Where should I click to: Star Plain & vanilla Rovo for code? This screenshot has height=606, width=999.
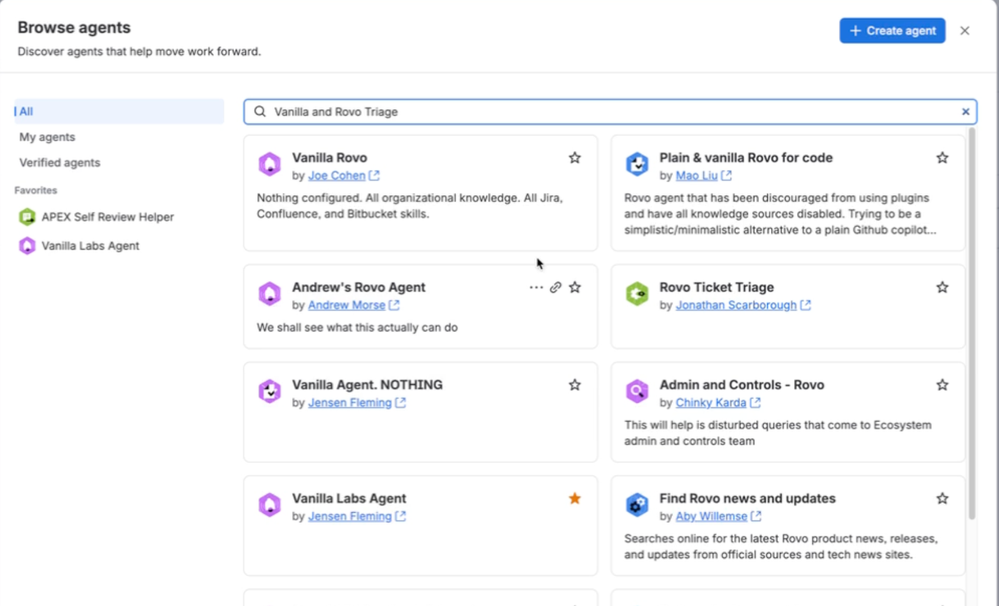pos(942,157)
